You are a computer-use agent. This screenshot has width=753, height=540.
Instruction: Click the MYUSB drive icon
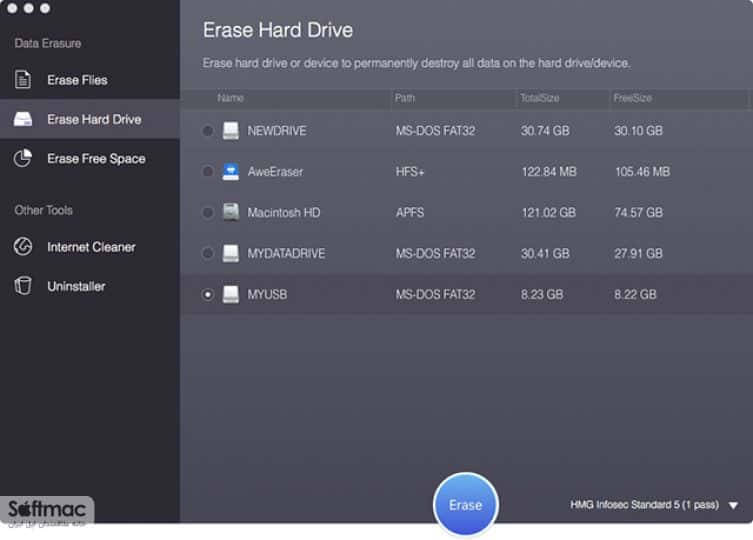(x=231, y=294)
